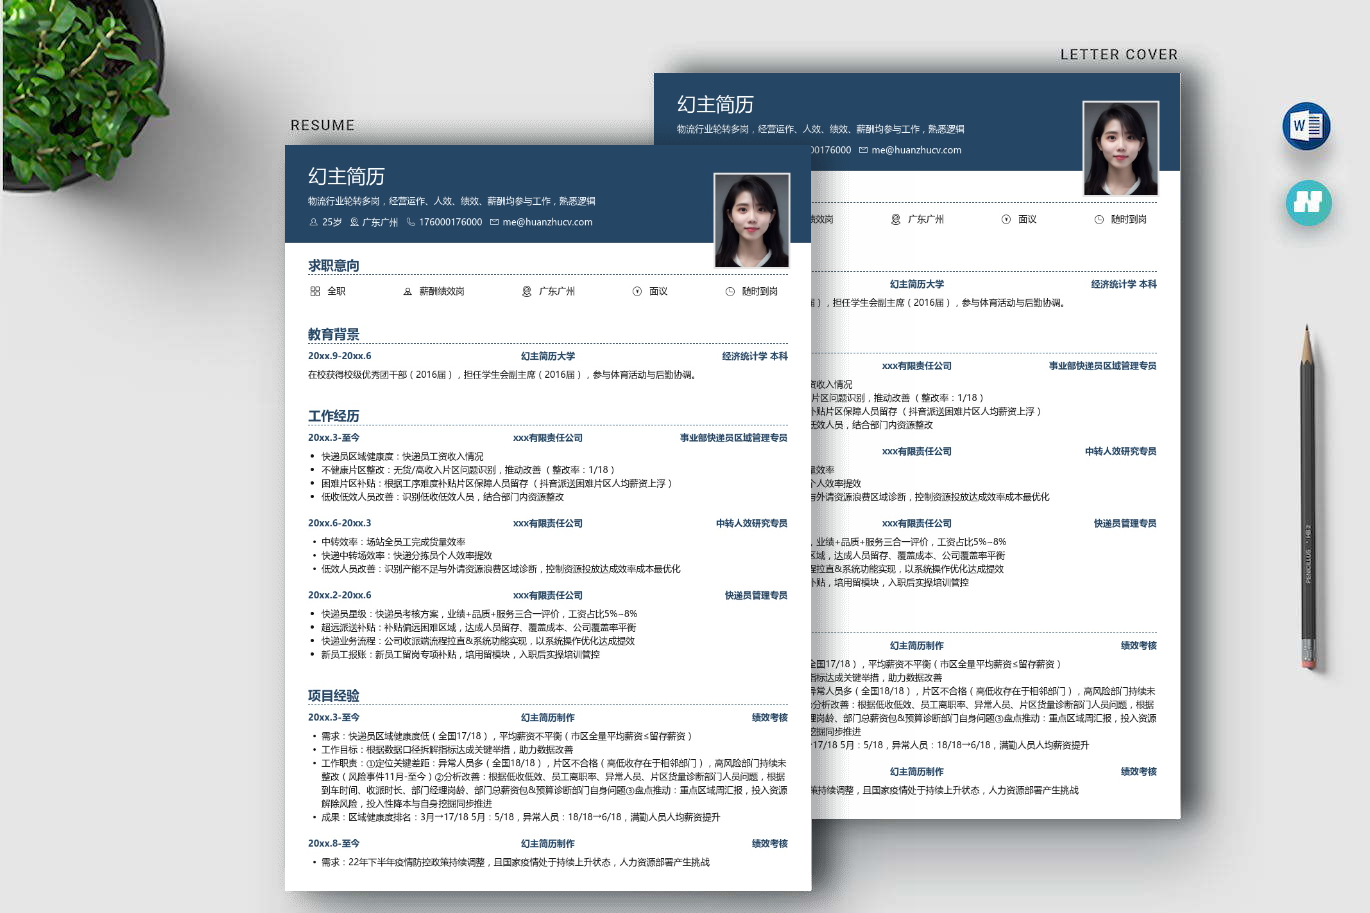Click the 幻主简历 title on front resume
Viewport: 1370px width, 913px height.
point(346,176)
